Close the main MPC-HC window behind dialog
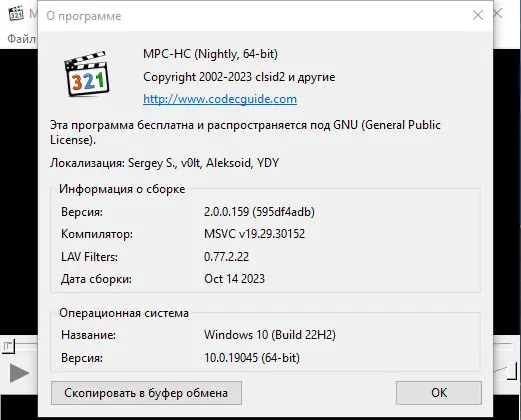This screenshot has width=521, height=420. click(x=498, y=13)
